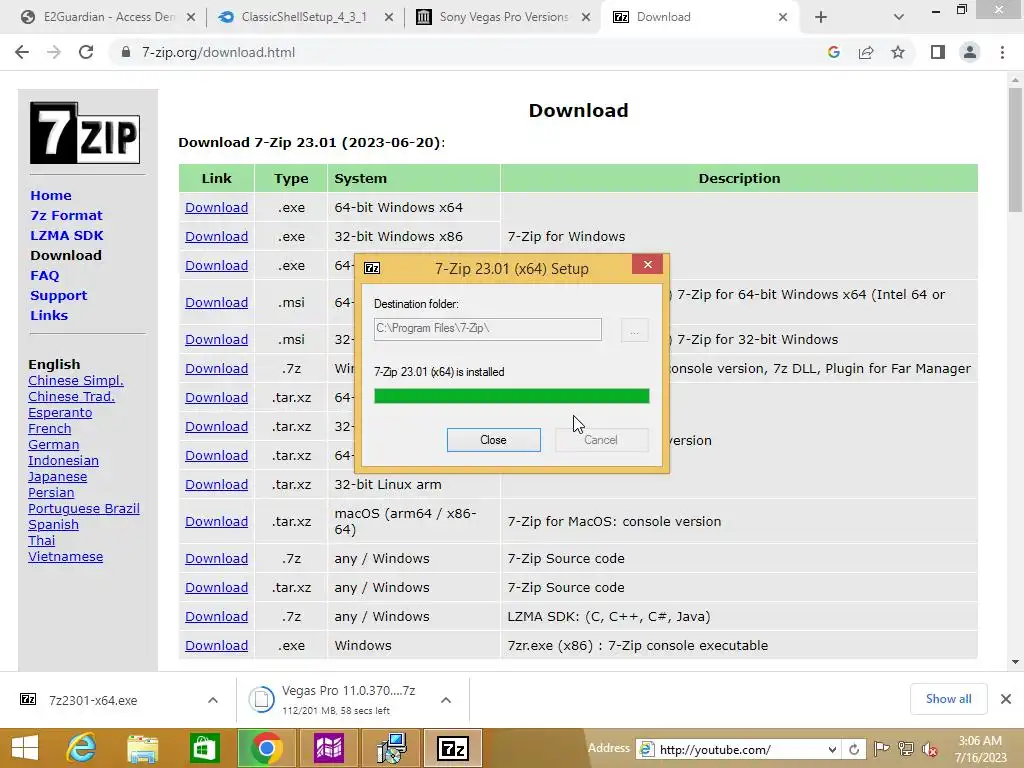Viewport: 1024px width, 768px height.
Task: Click Show all downloads button
Action: click(x=948, y=699)
